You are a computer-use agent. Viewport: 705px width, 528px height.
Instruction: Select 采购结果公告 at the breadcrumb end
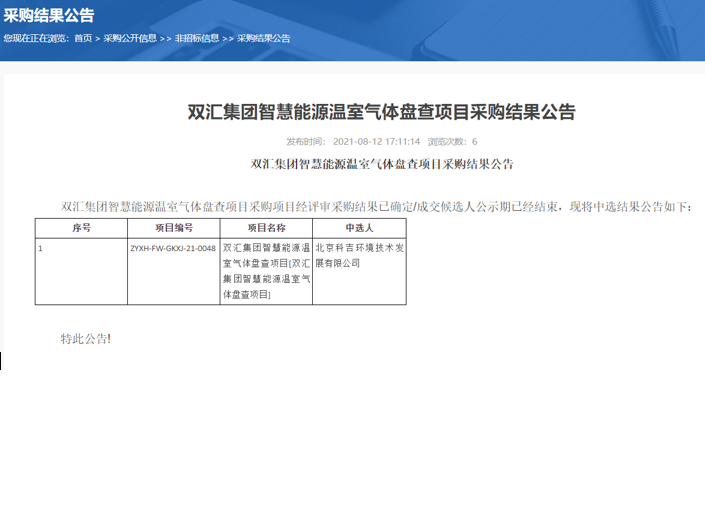pyautogui.click(x=264, y=39)
